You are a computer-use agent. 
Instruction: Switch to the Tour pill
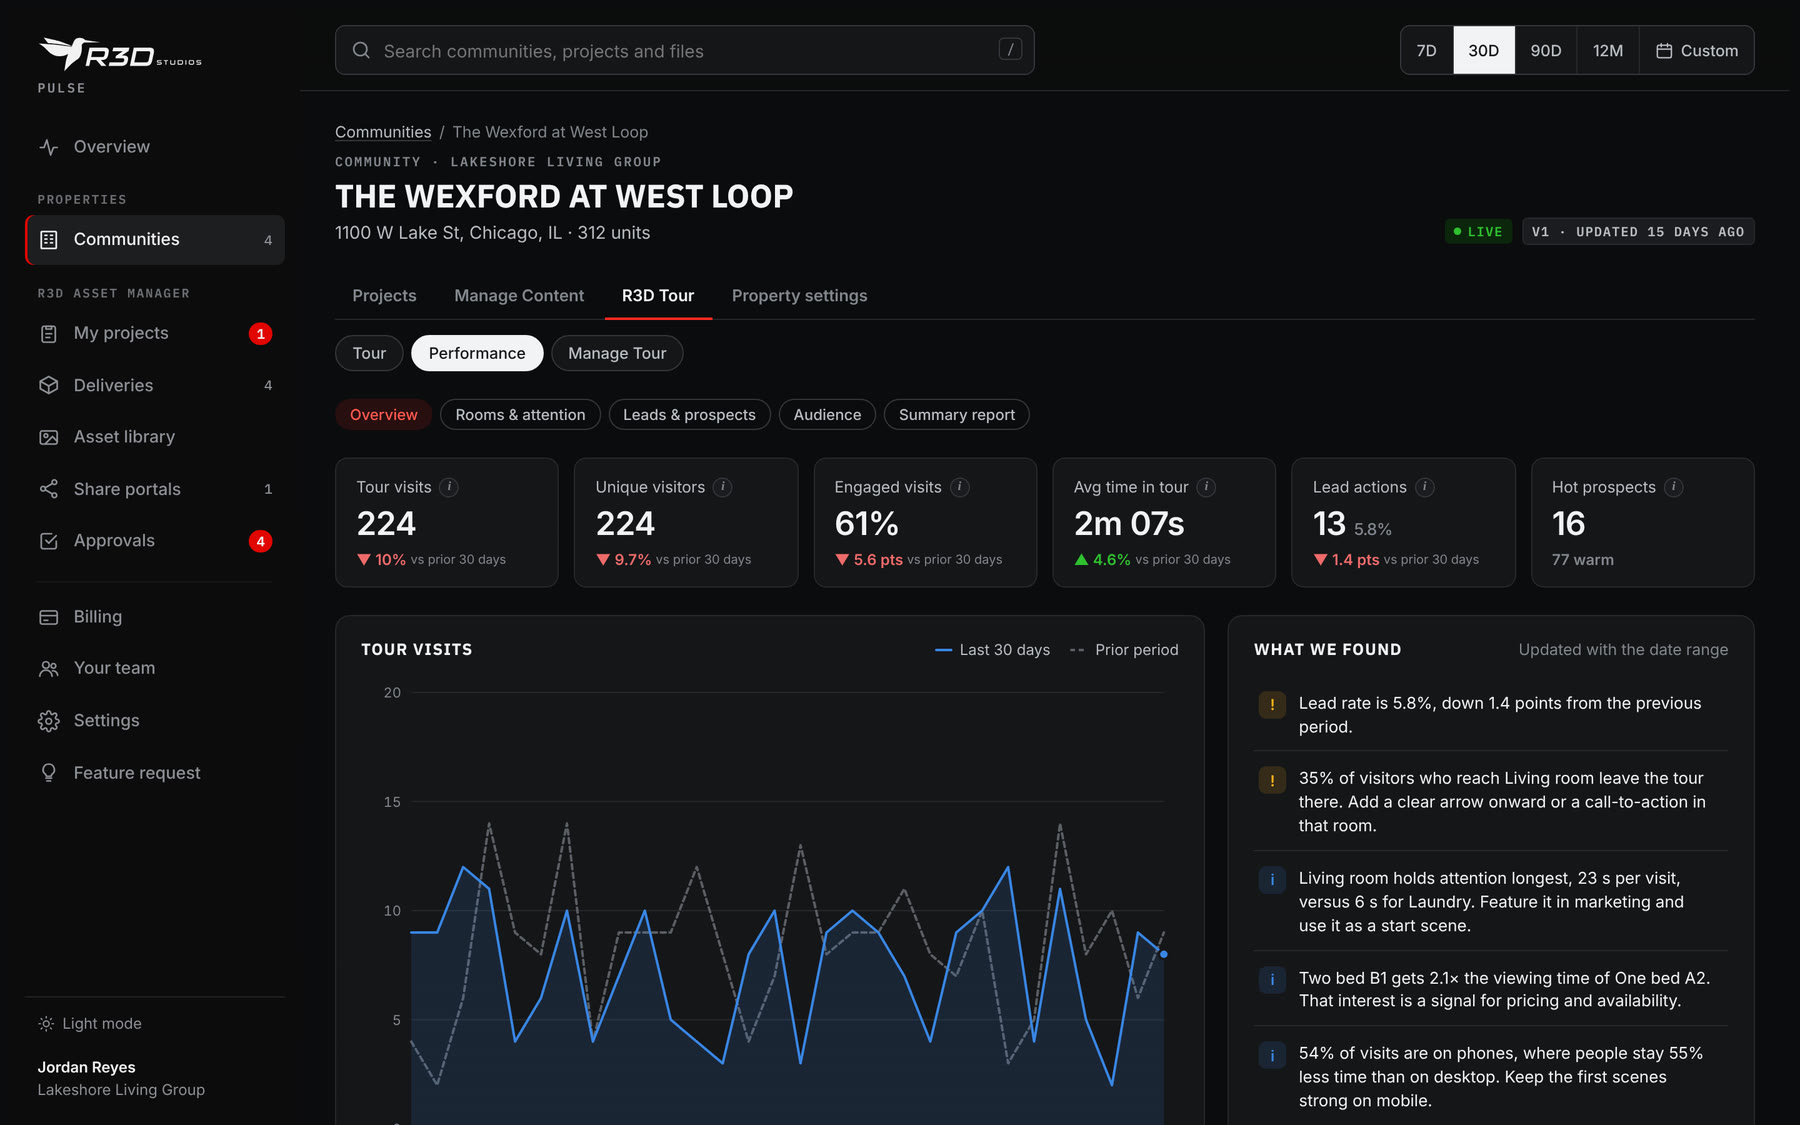[369, 353]
